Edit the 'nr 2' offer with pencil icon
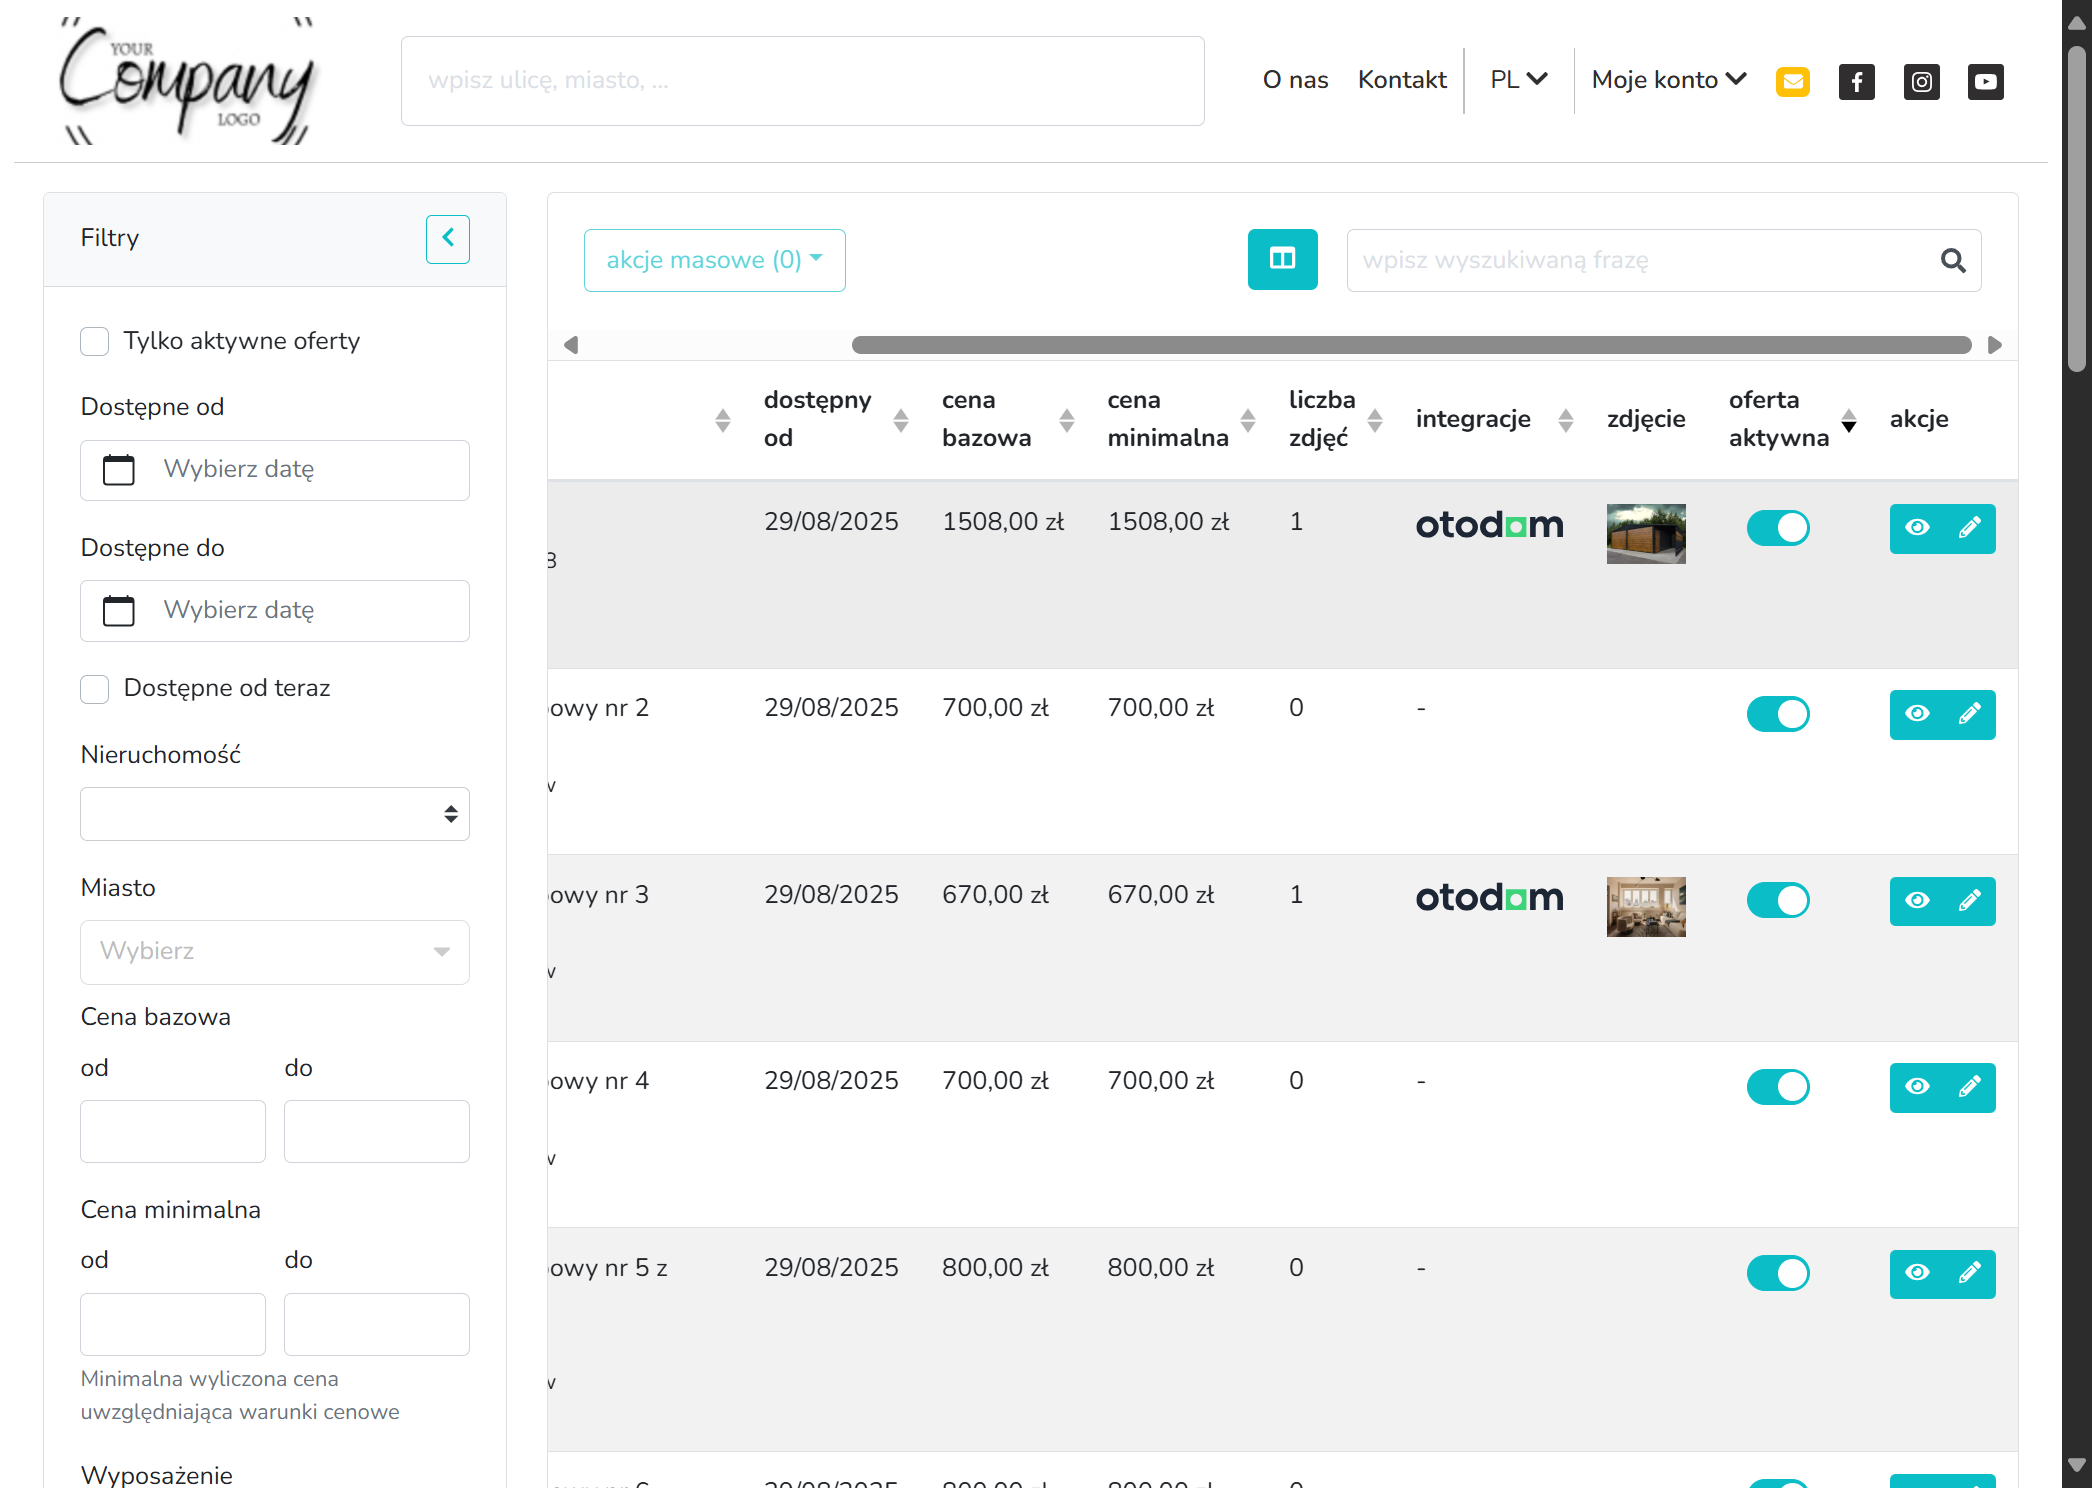 point(1969,714)
